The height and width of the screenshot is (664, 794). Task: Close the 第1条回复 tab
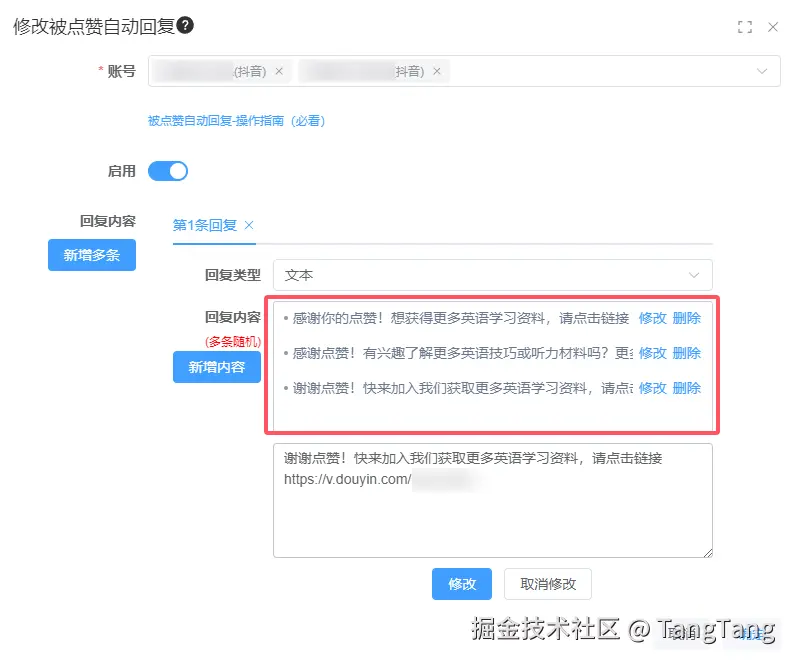[249, 225]
